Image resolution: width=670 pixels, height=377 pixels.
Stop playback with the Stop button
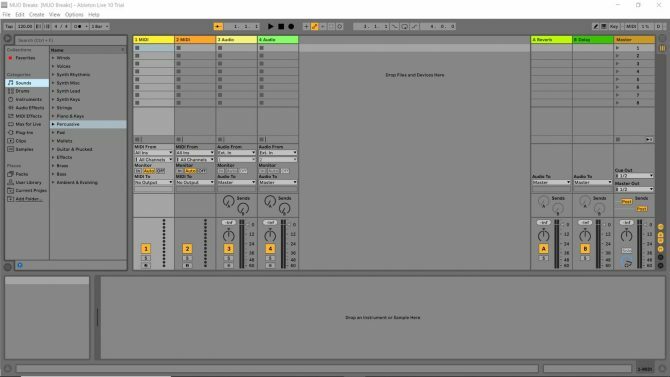[281, 27]
